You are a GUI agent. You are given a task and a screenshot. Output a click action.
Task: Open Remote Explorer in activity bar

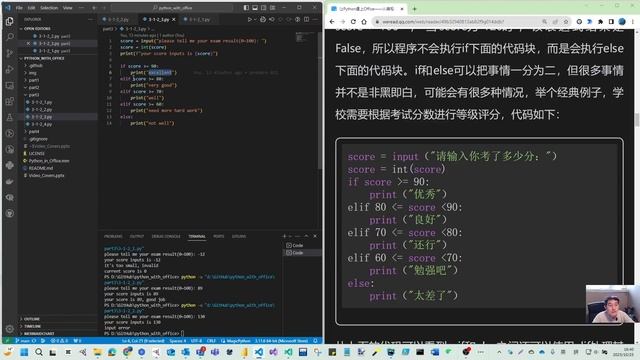[9, 85]
